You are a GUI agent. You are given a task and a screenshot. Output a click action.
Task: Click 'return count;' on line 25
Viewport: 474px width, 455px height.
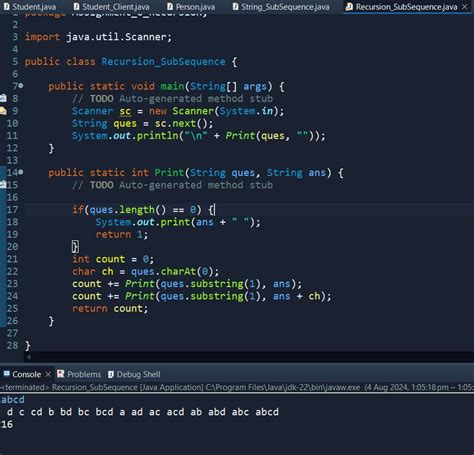110,309
